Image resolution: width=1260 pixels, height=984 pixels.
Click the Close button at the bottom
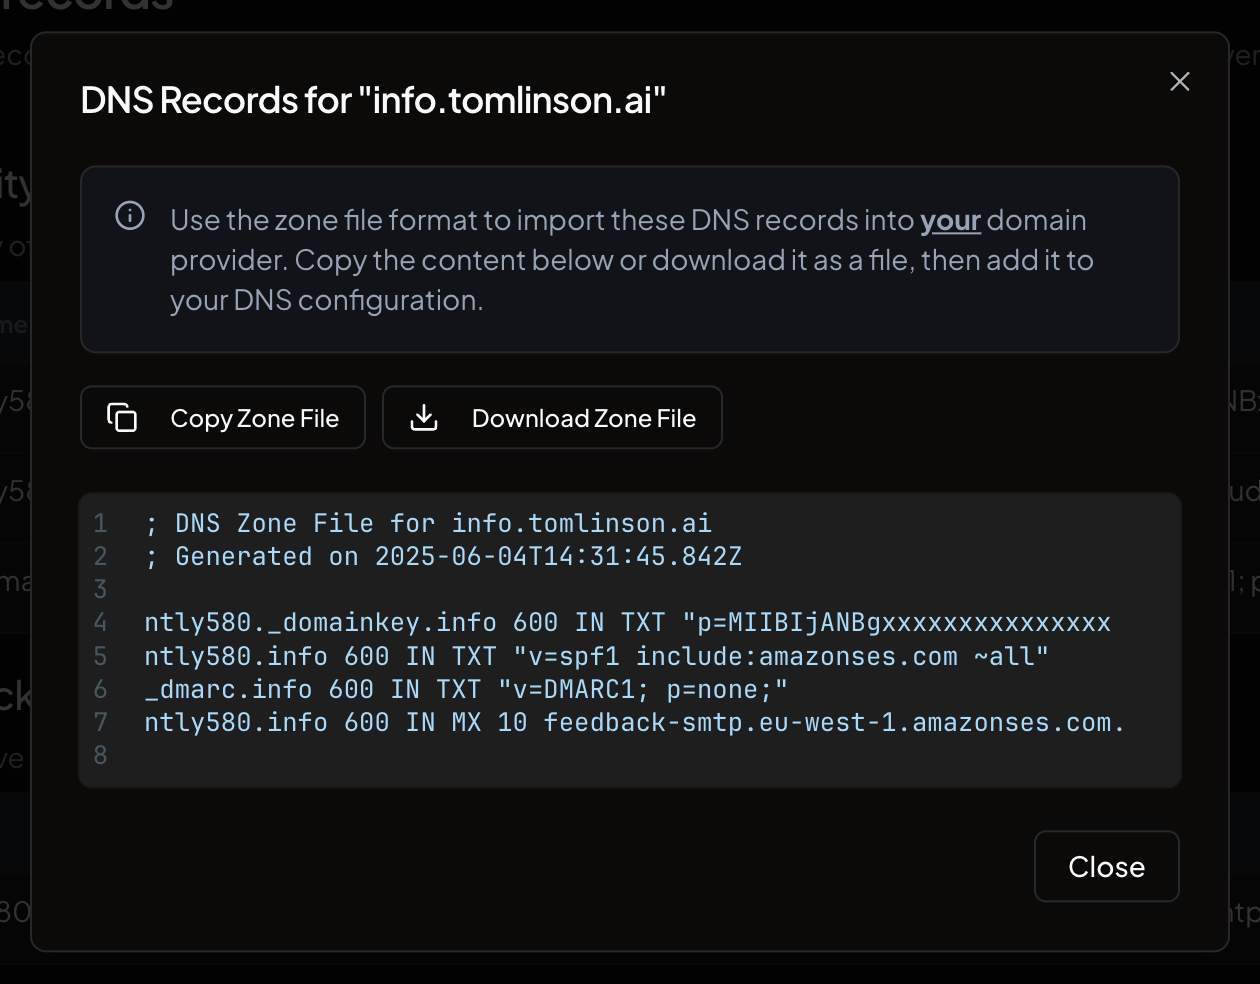[1106, 866]
